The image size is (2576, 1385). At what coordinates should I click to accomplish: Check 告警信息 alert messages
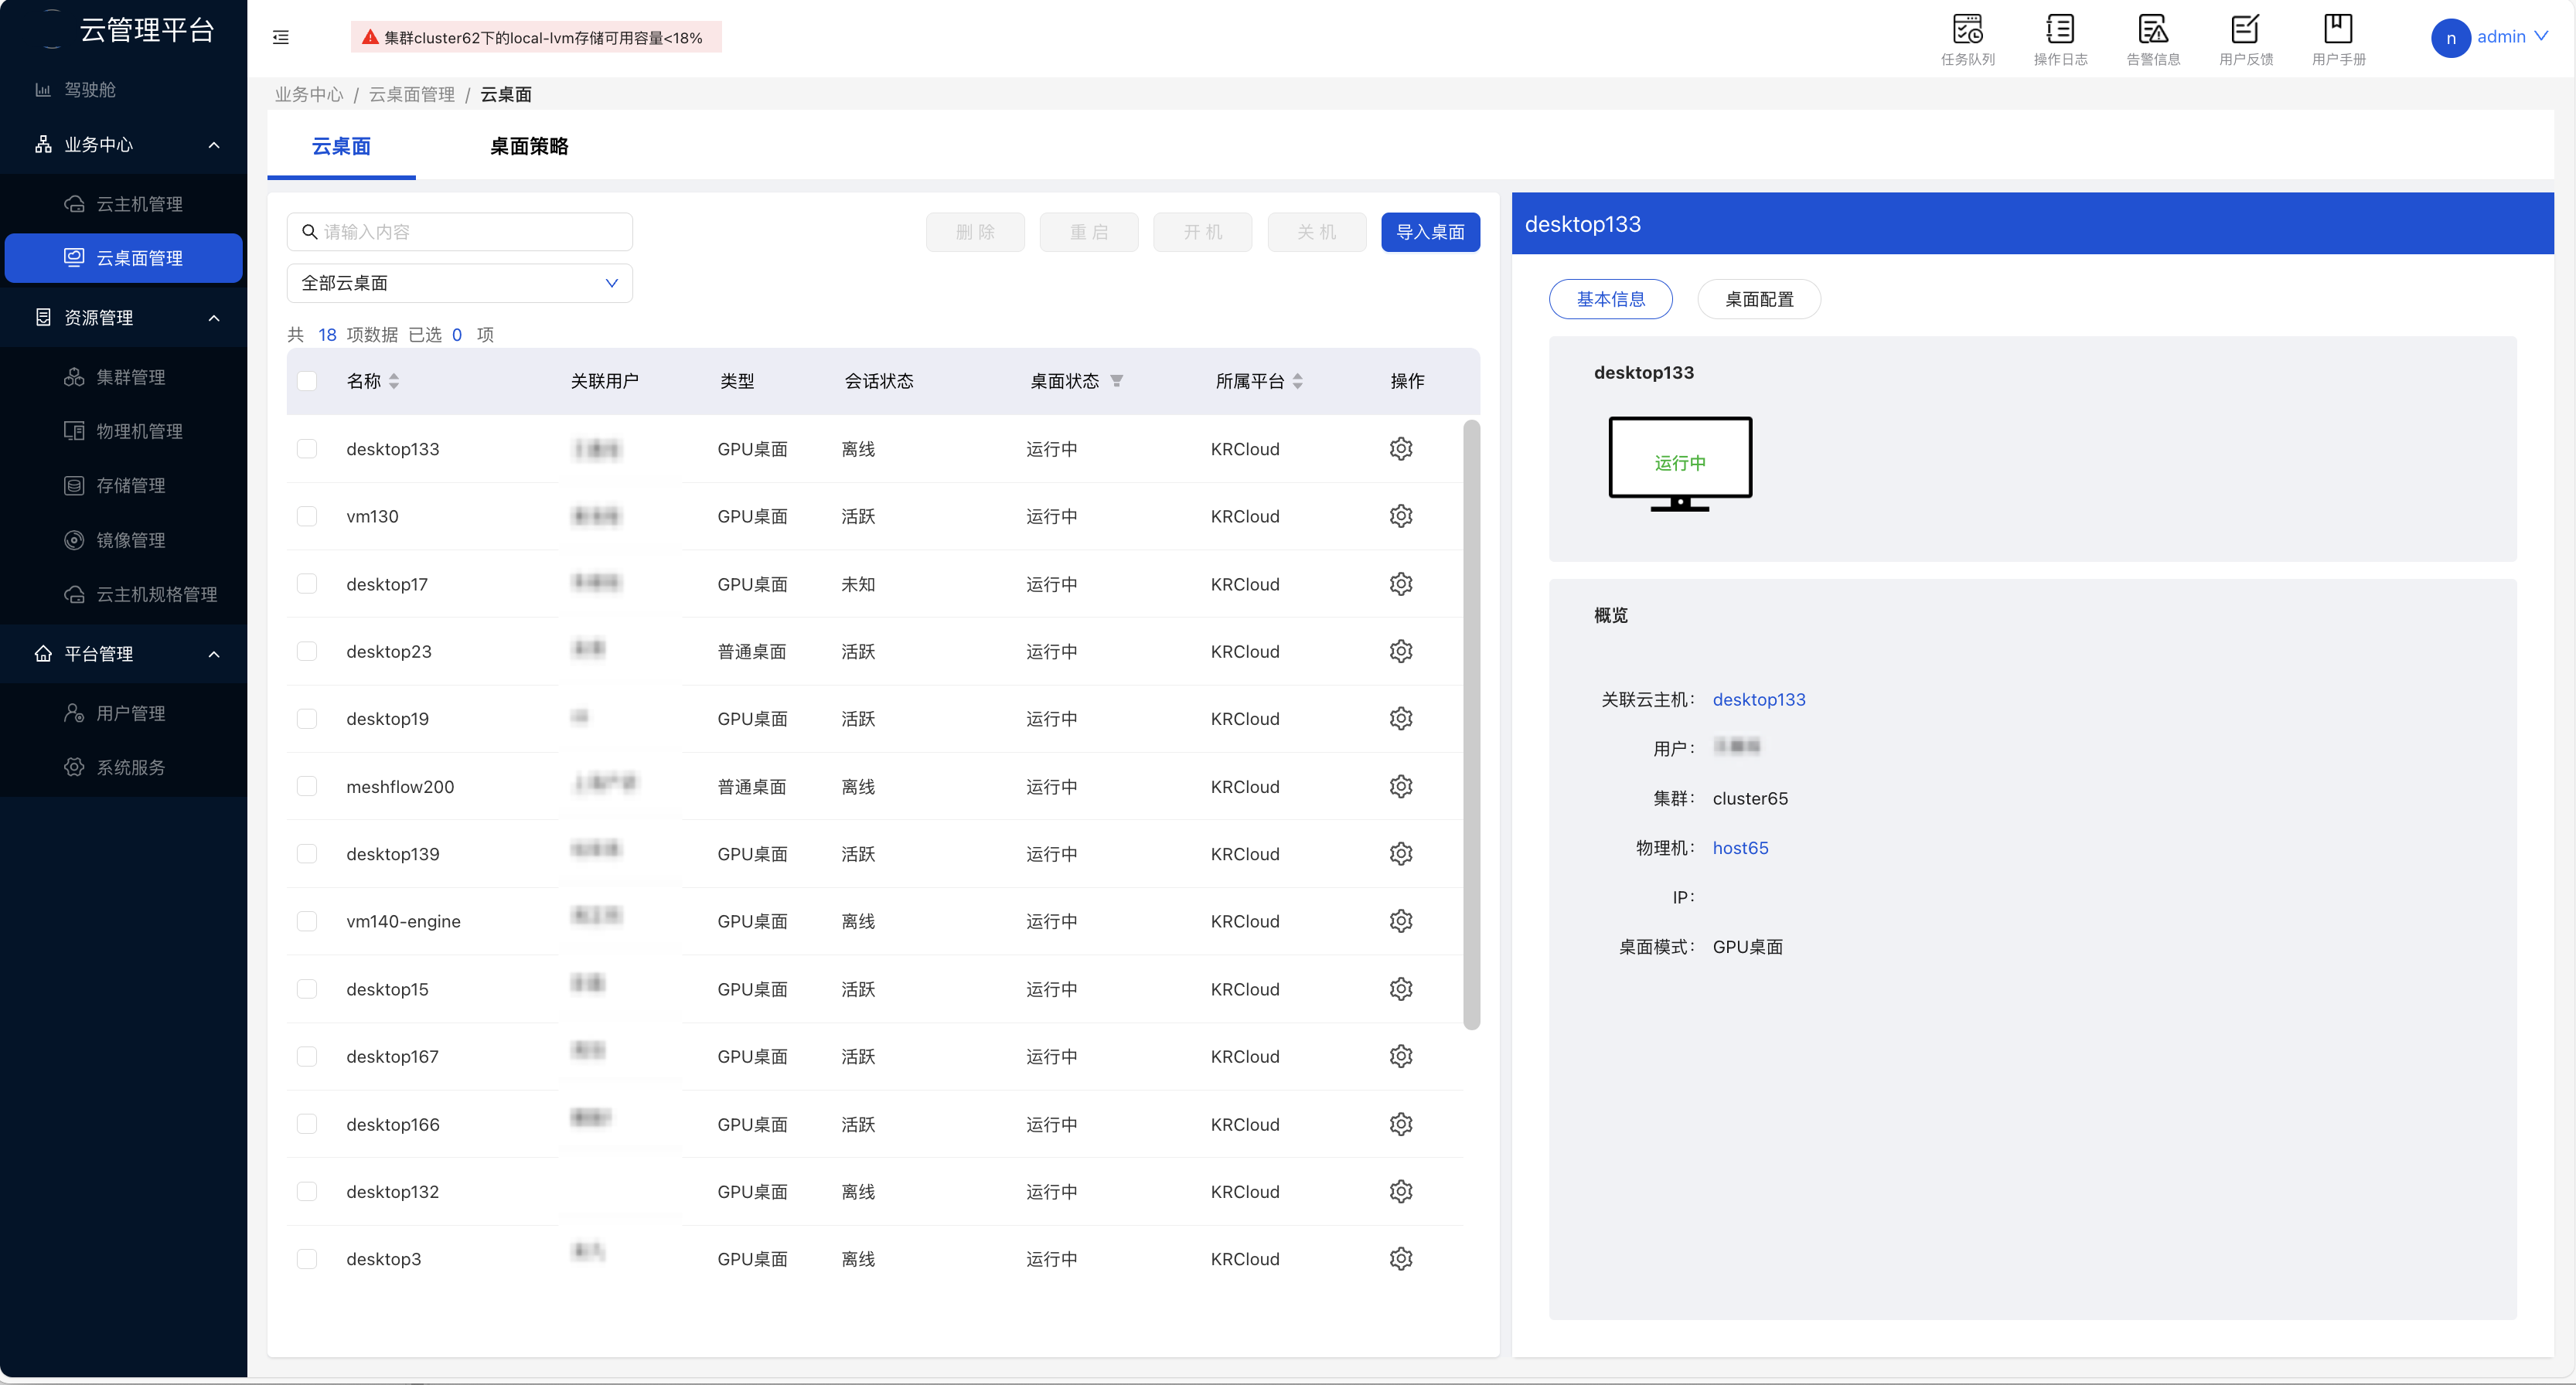tap(2154, 38)
